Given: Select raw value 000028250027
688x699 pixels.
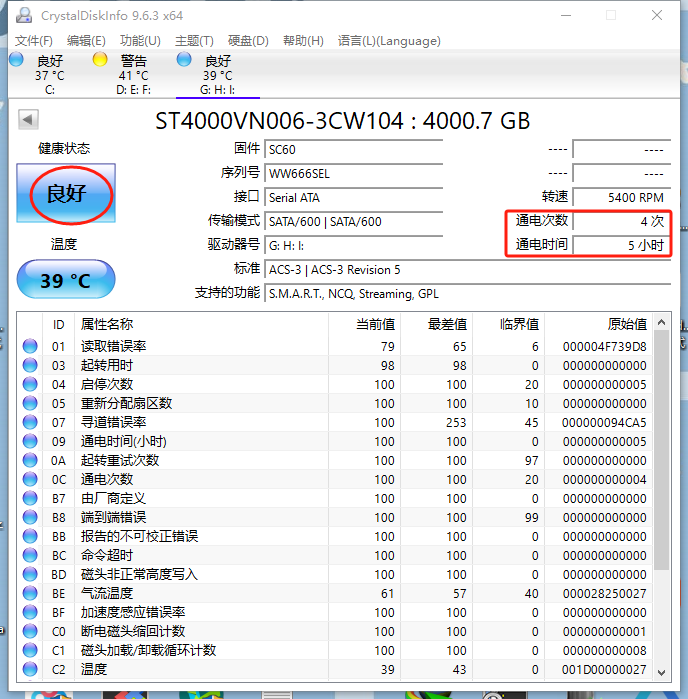Looking at the screenshot, I should (604, 594).
